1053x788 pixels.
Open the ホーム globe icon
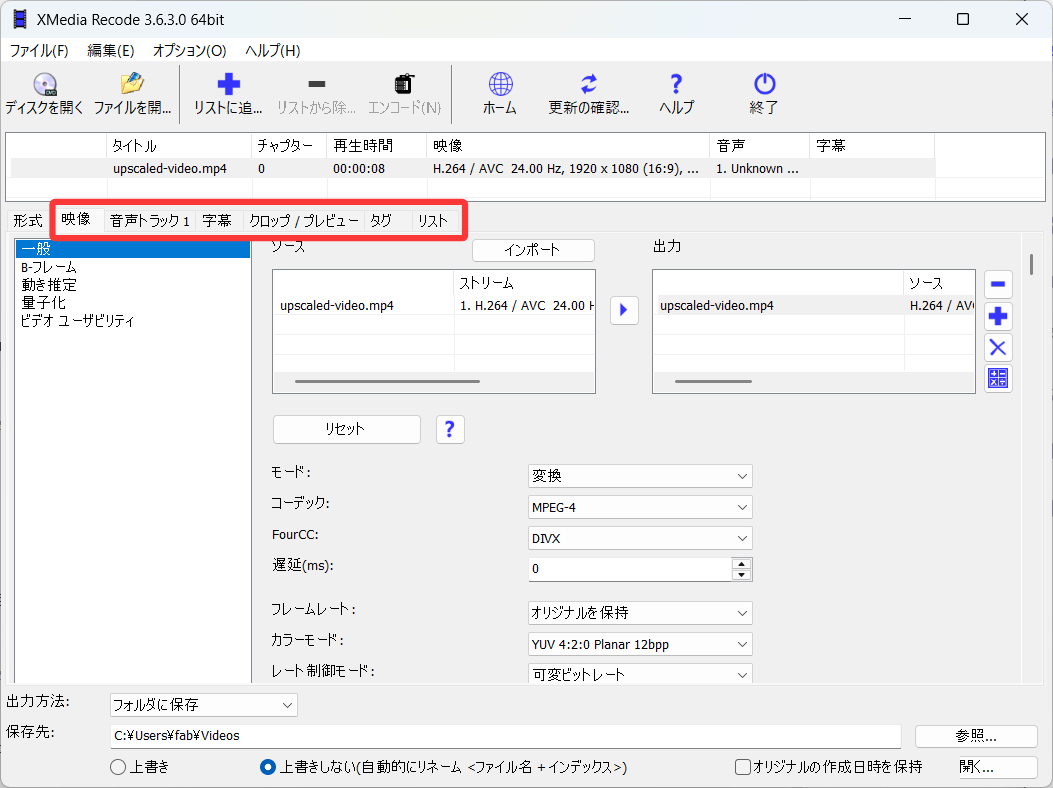pyautogui.click(x=500, y=84)
